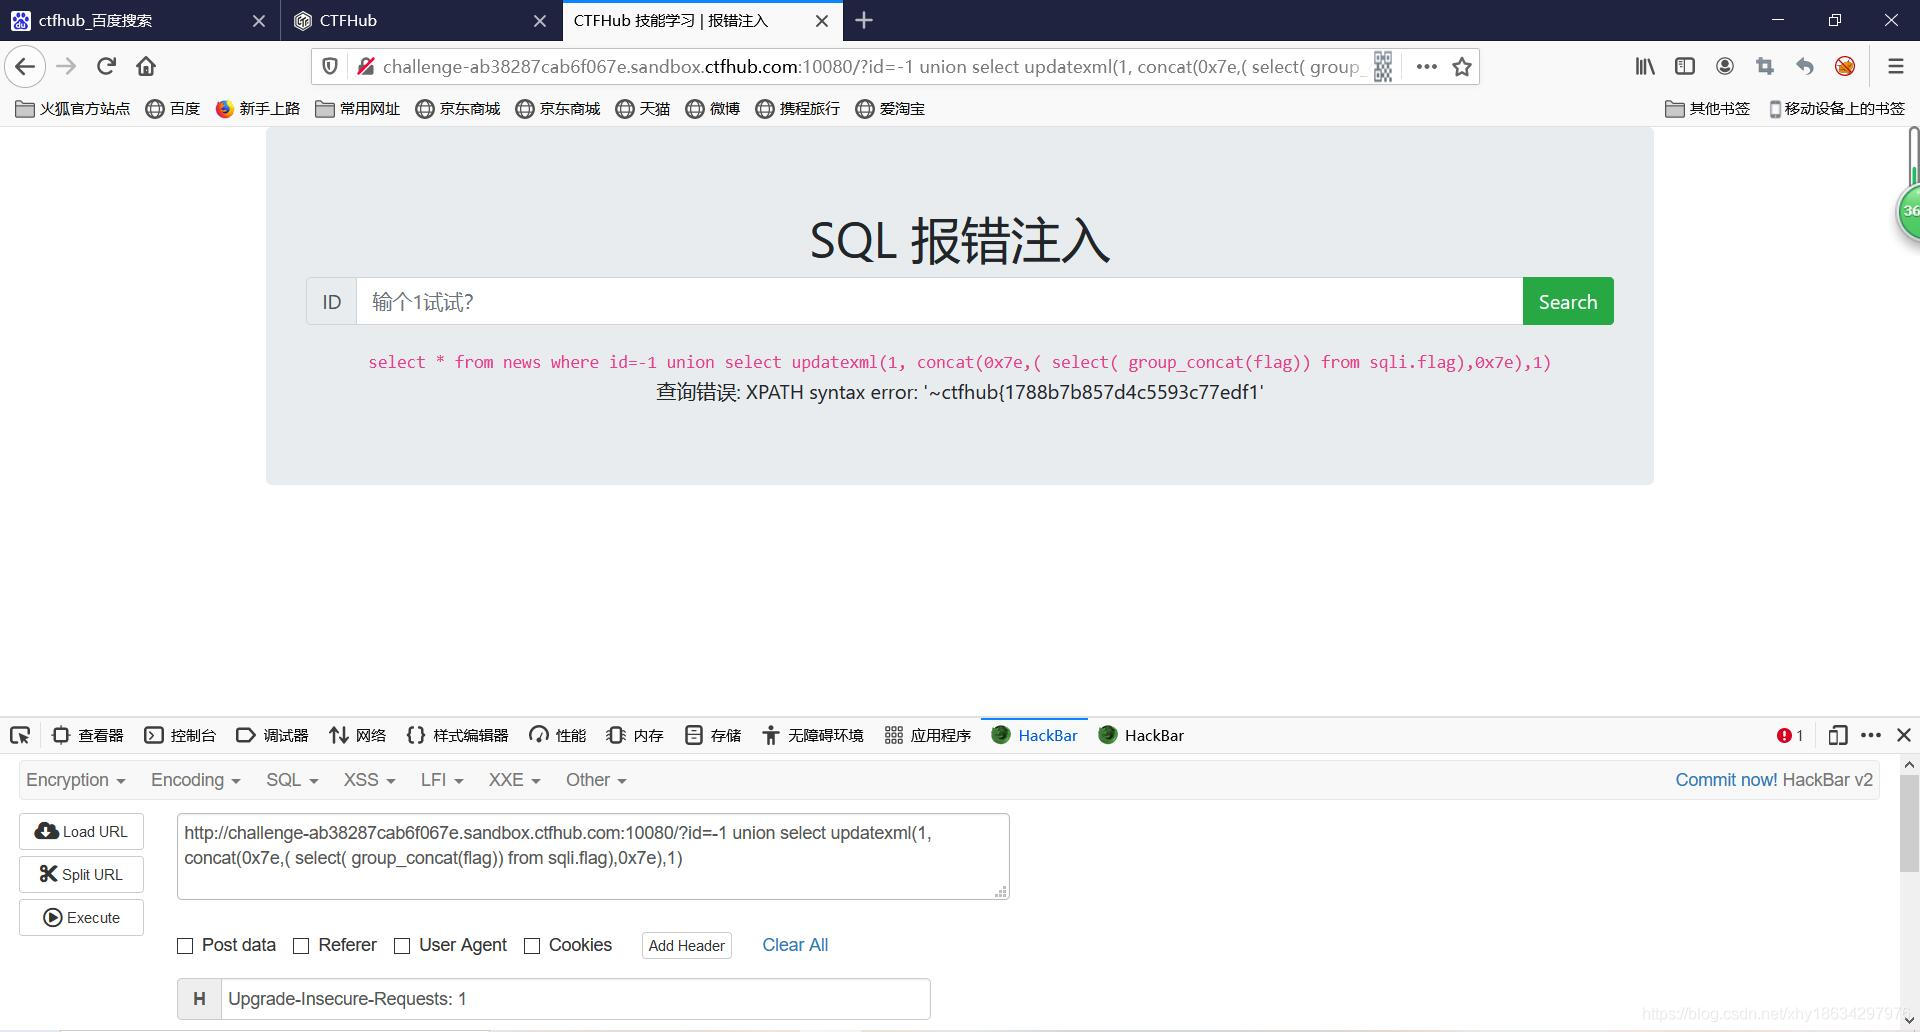The image size is (1920, 1032).
Task: Click the Clear All link
Action: pyautogui.click(x=795, y=945)
